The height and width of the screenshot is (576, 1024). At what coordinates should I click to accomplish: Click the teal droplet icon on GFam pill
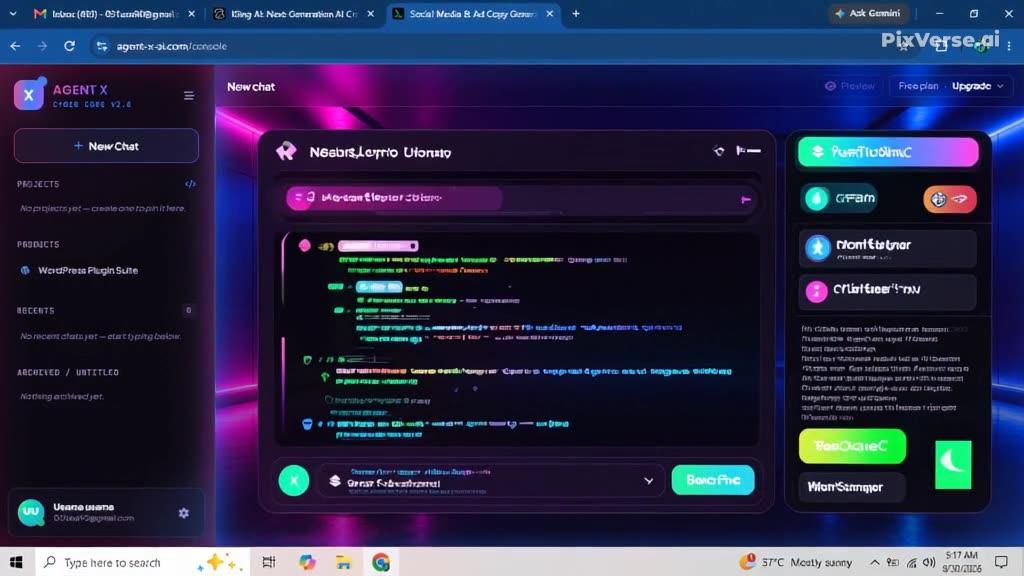[816, 199]
